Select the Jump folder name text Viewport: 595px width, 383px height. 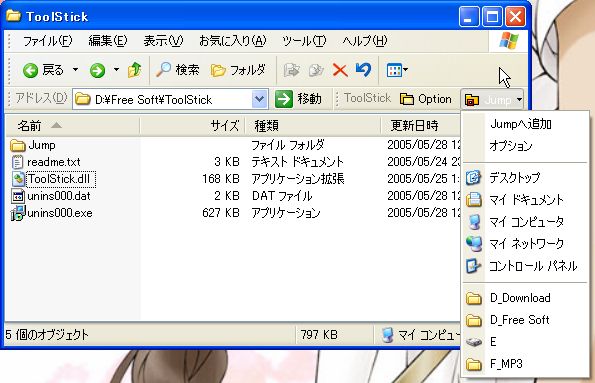(x=42, y=145)
